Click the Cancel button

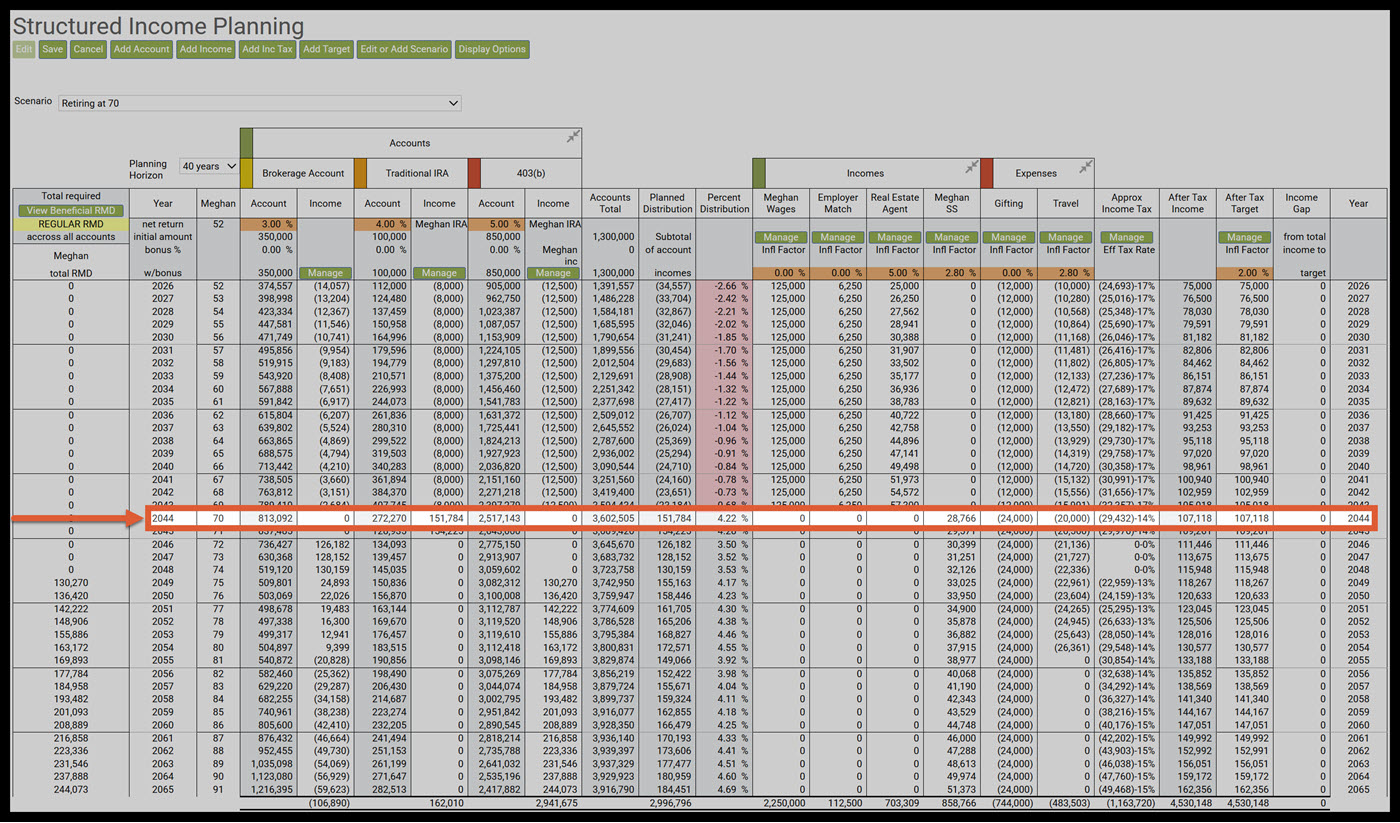88,49
